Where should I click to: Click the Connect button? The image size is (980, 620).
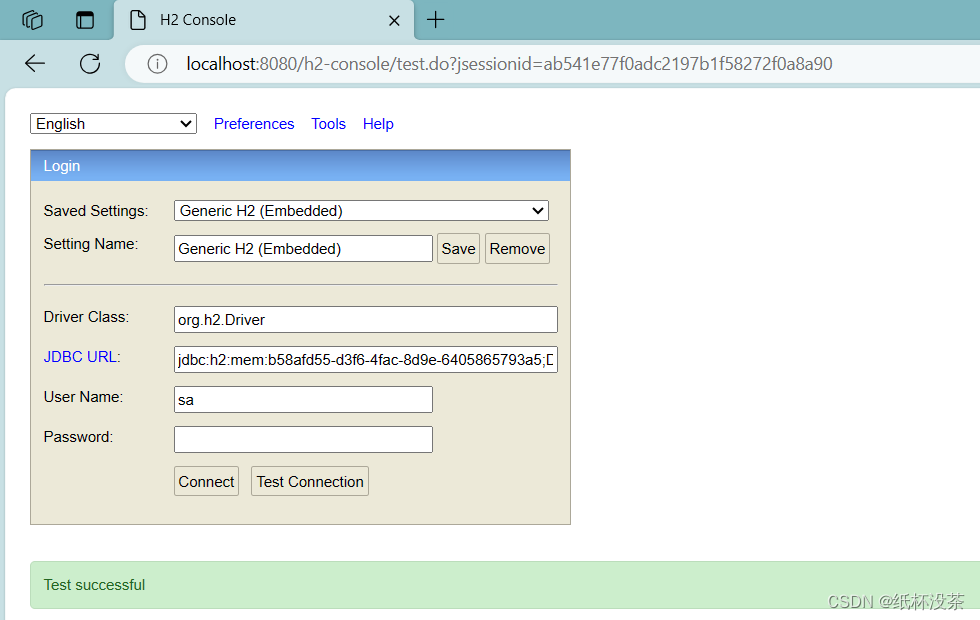[x=205, y=481]
